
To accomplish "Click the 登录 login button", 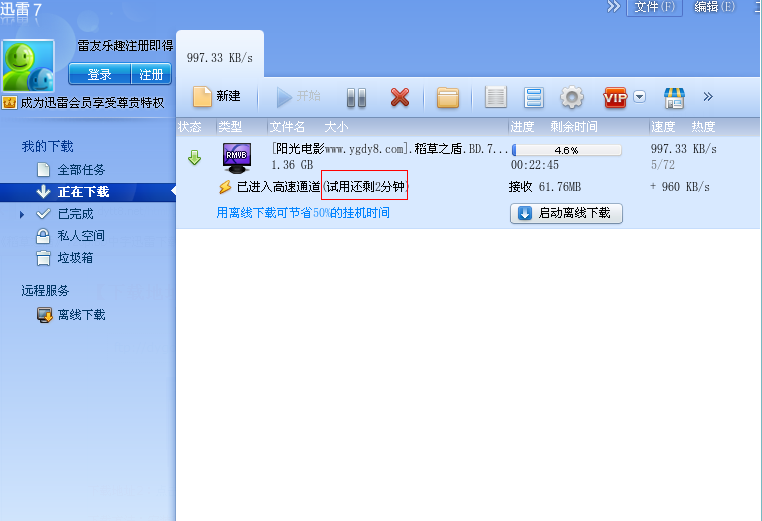I will 100,74.
